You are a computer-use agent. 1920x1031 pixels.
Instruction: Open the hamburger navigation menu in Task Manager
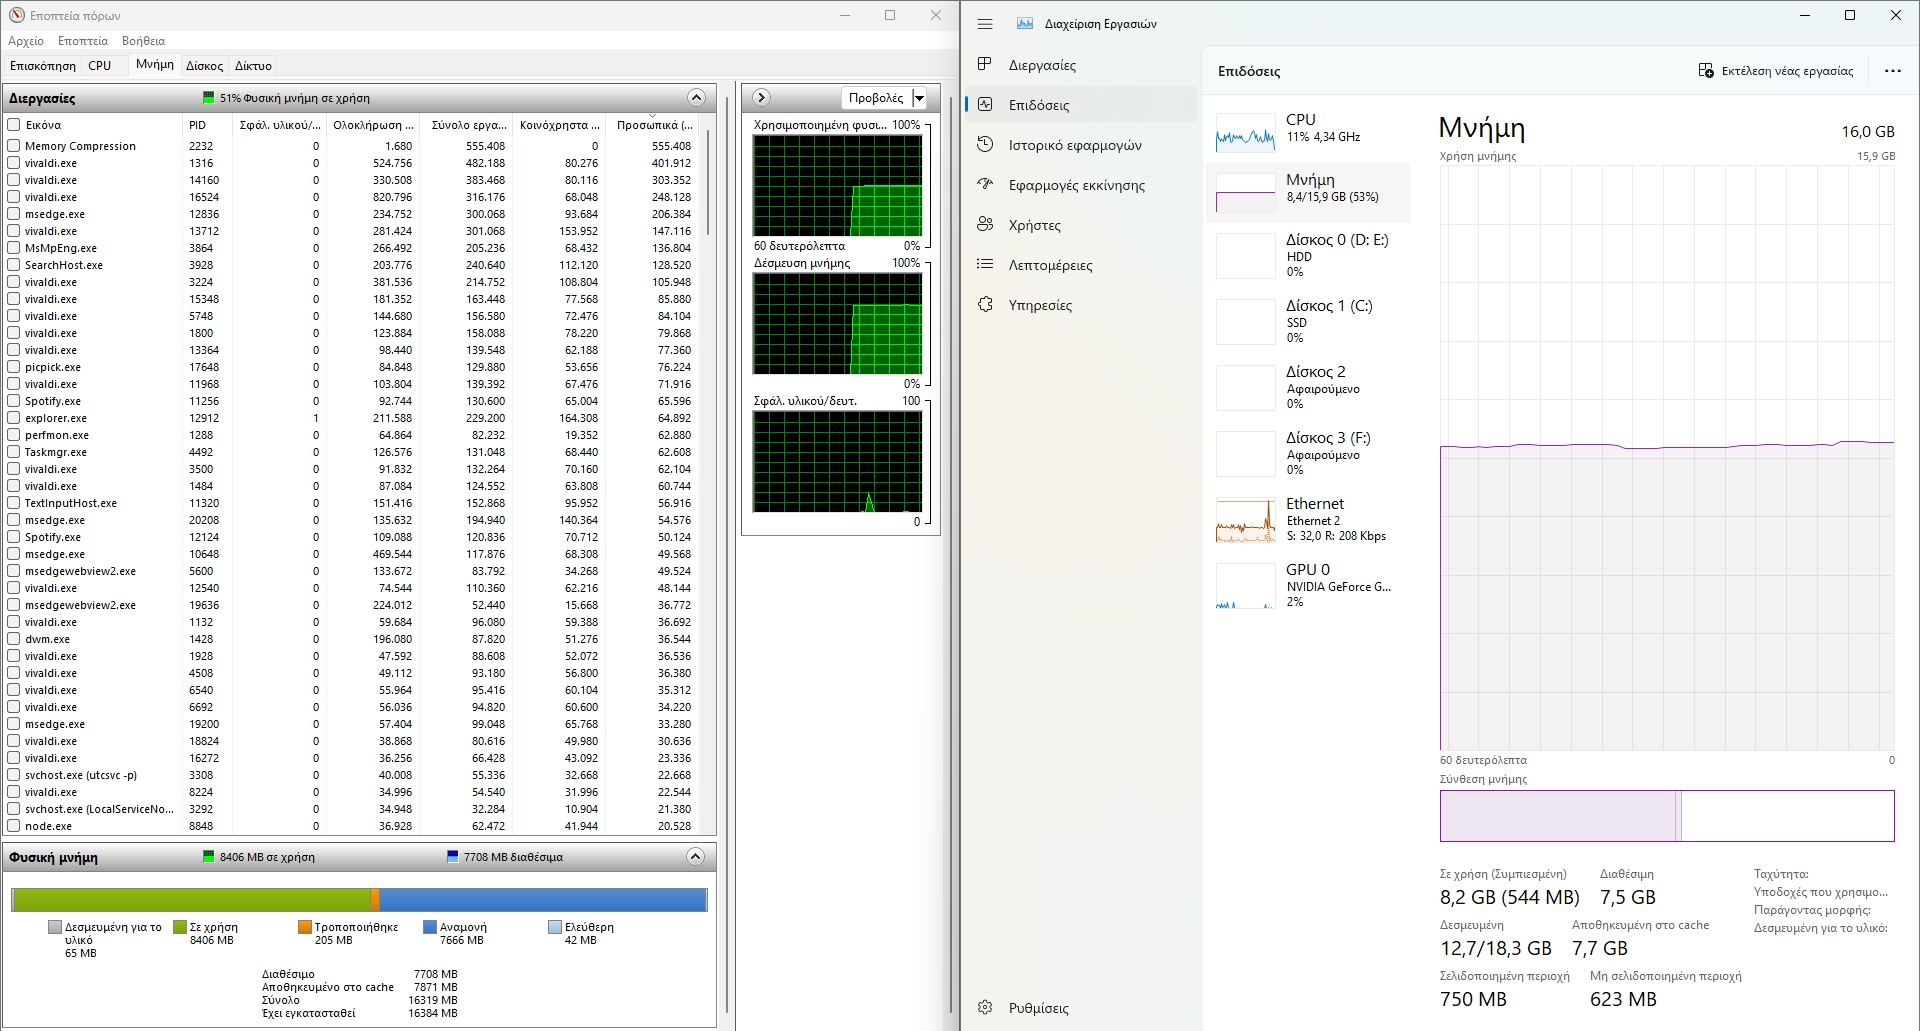[985, 24]
